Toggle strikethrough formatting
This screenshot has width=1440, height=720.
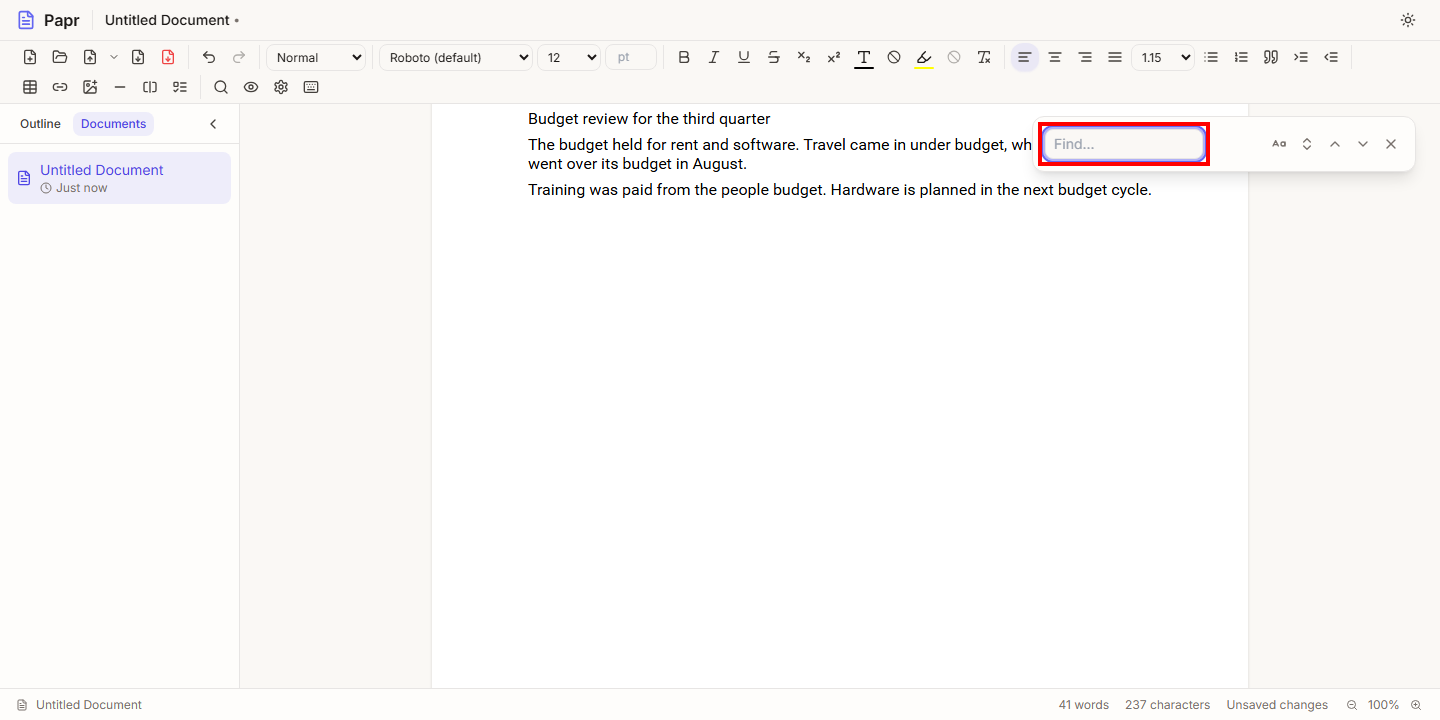[x=774, y=57]
